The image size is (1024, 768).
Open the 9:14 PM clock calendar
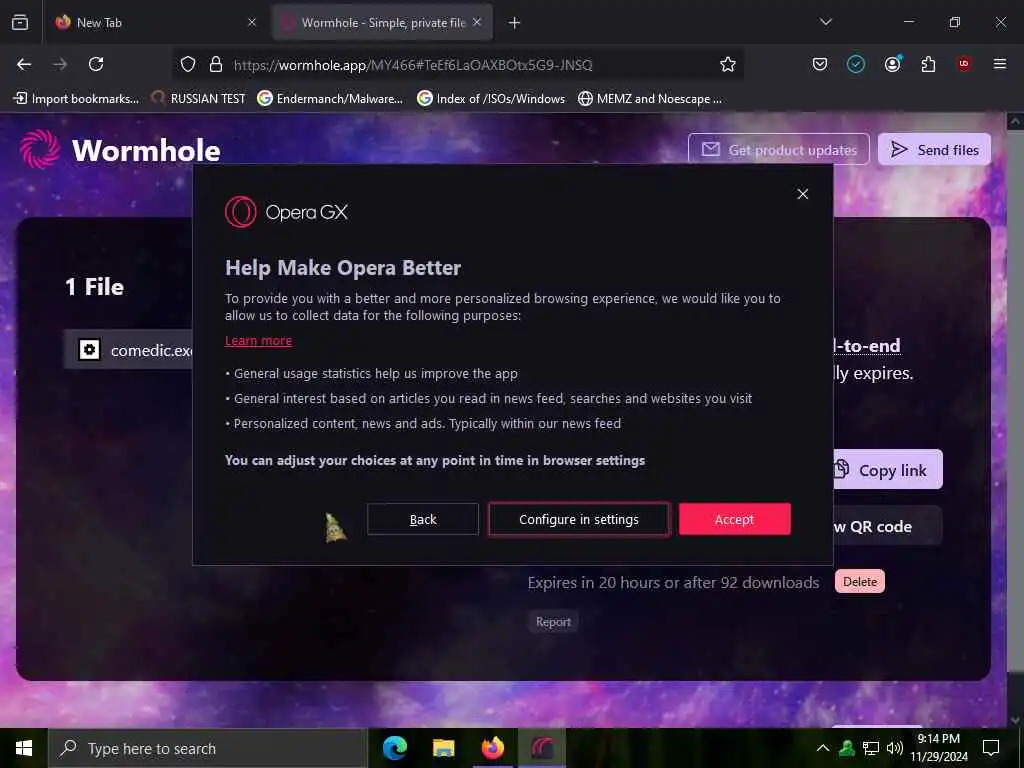click(x=939, y=748)
